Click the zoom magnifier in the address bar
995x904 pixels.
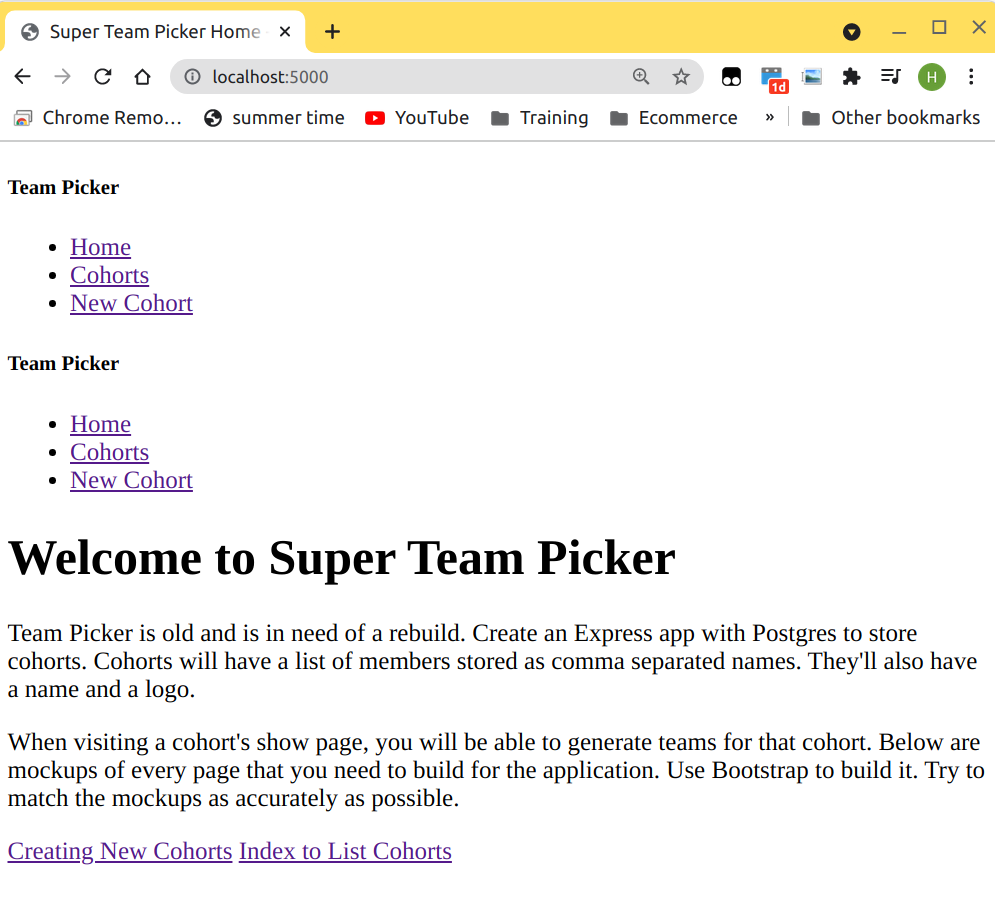coord(641,76)
